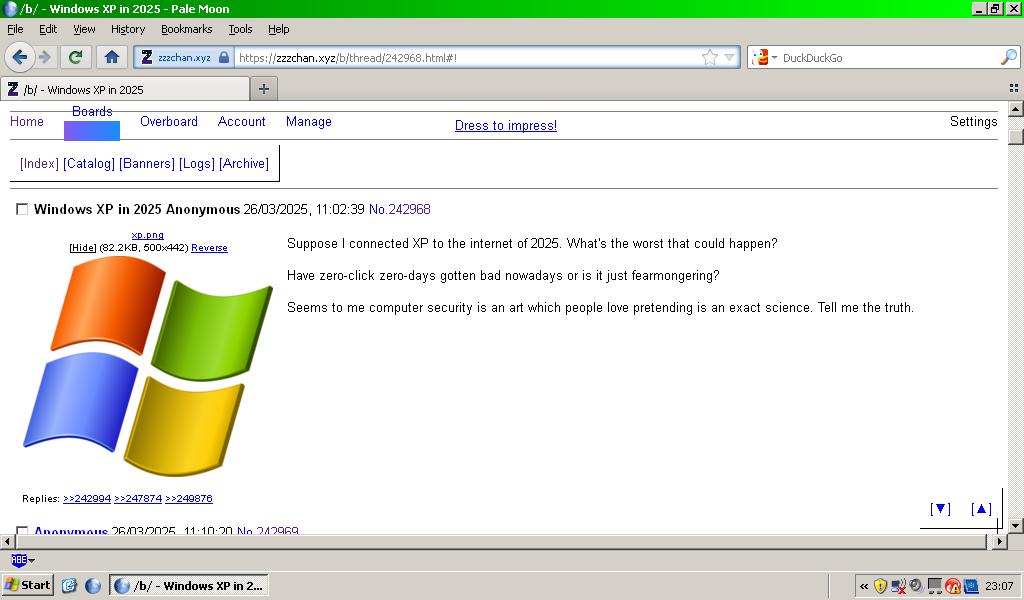This screenshot has width=1024, height=600.
Task: Follow the 'Dress to impress!' link
Action: coord(506,125)
